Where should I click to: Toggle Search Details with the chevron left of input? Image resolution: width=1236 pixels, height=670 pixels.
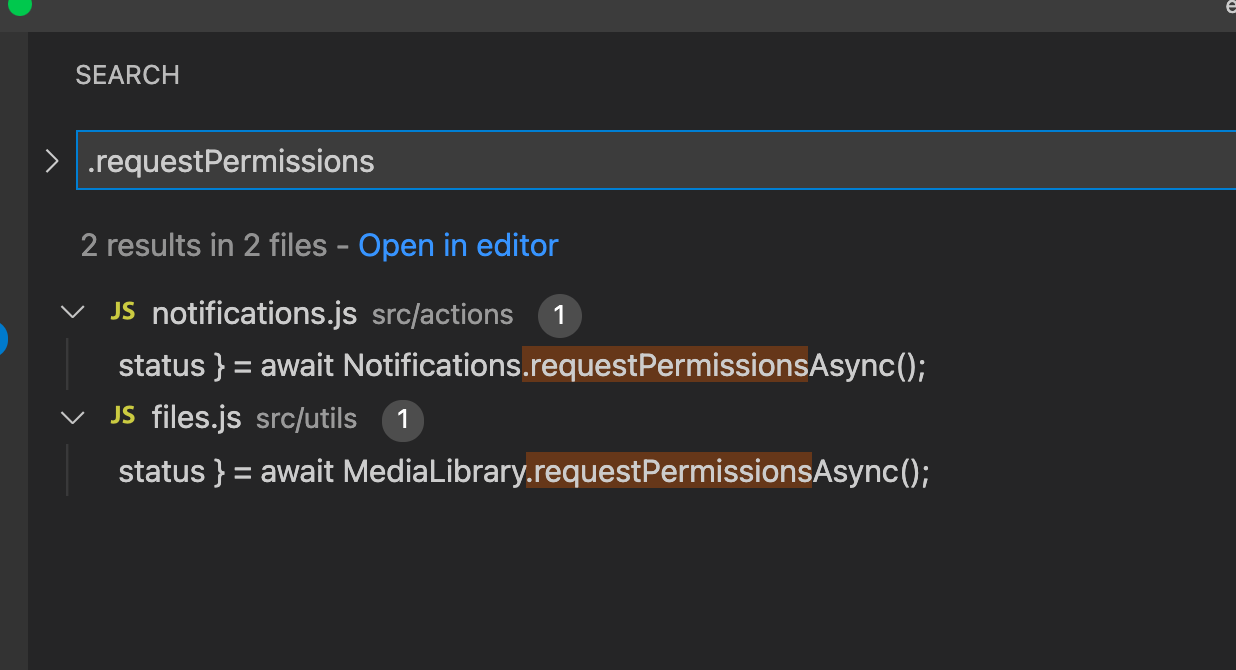[51, 159]
